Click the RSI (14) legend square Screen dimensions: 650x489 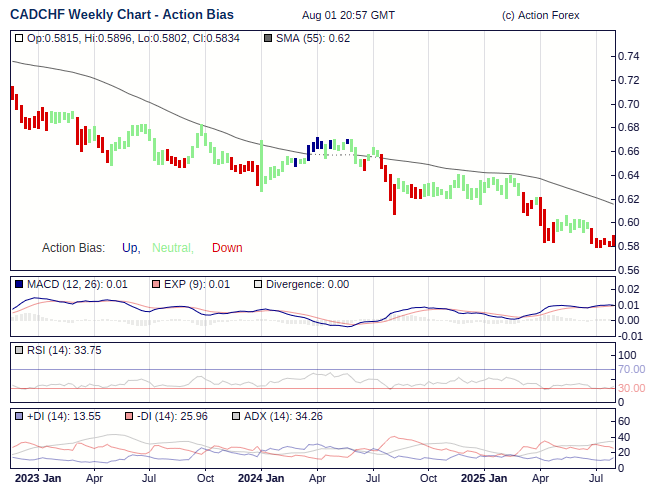[x=20, y=350]
